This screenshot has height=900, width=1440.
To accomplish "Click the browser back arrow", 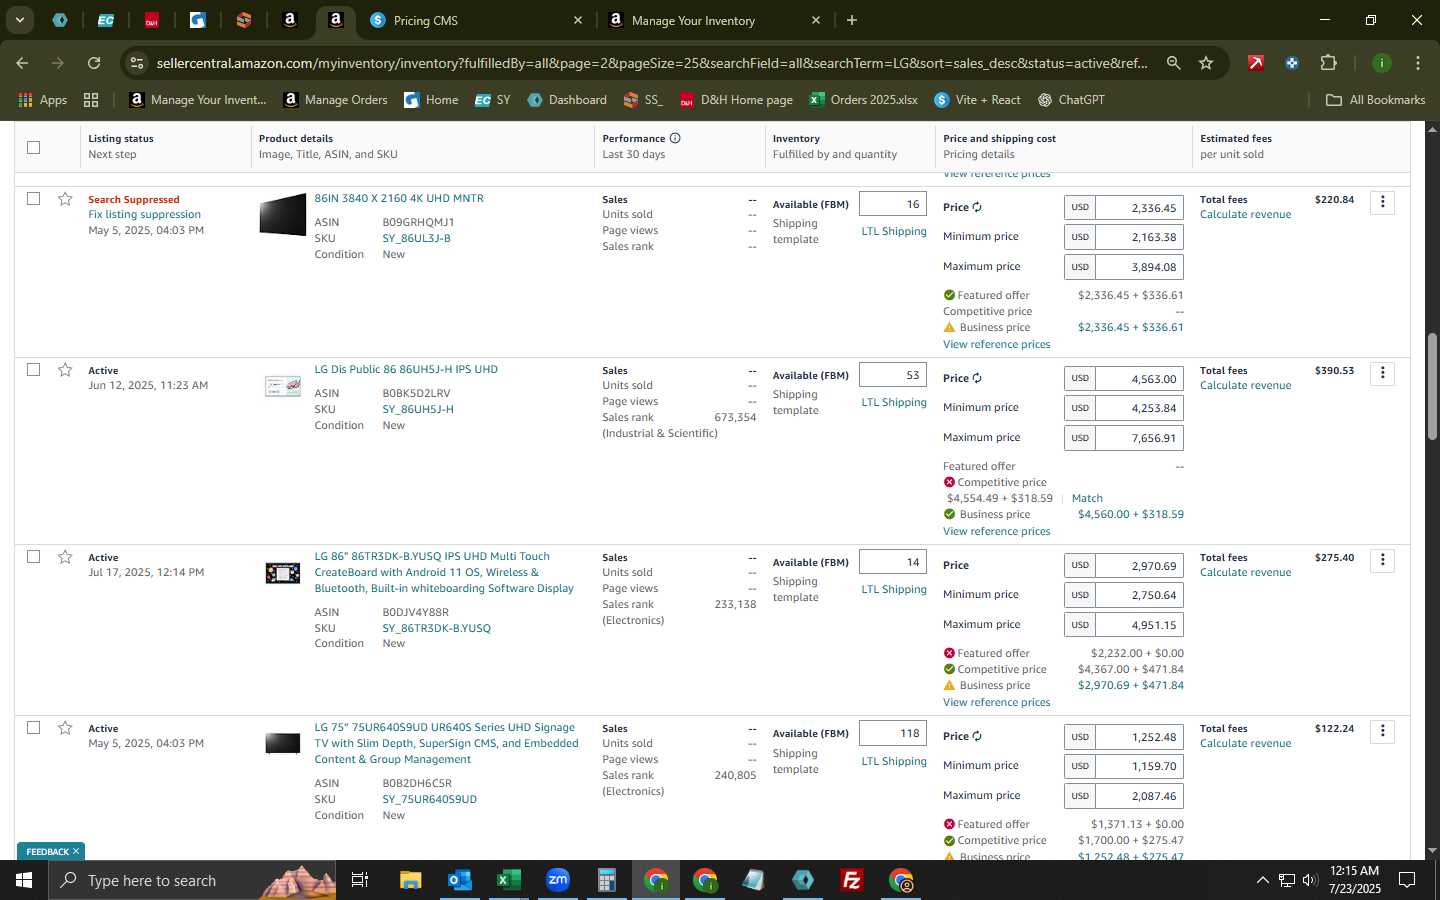I will coord(22,63).
